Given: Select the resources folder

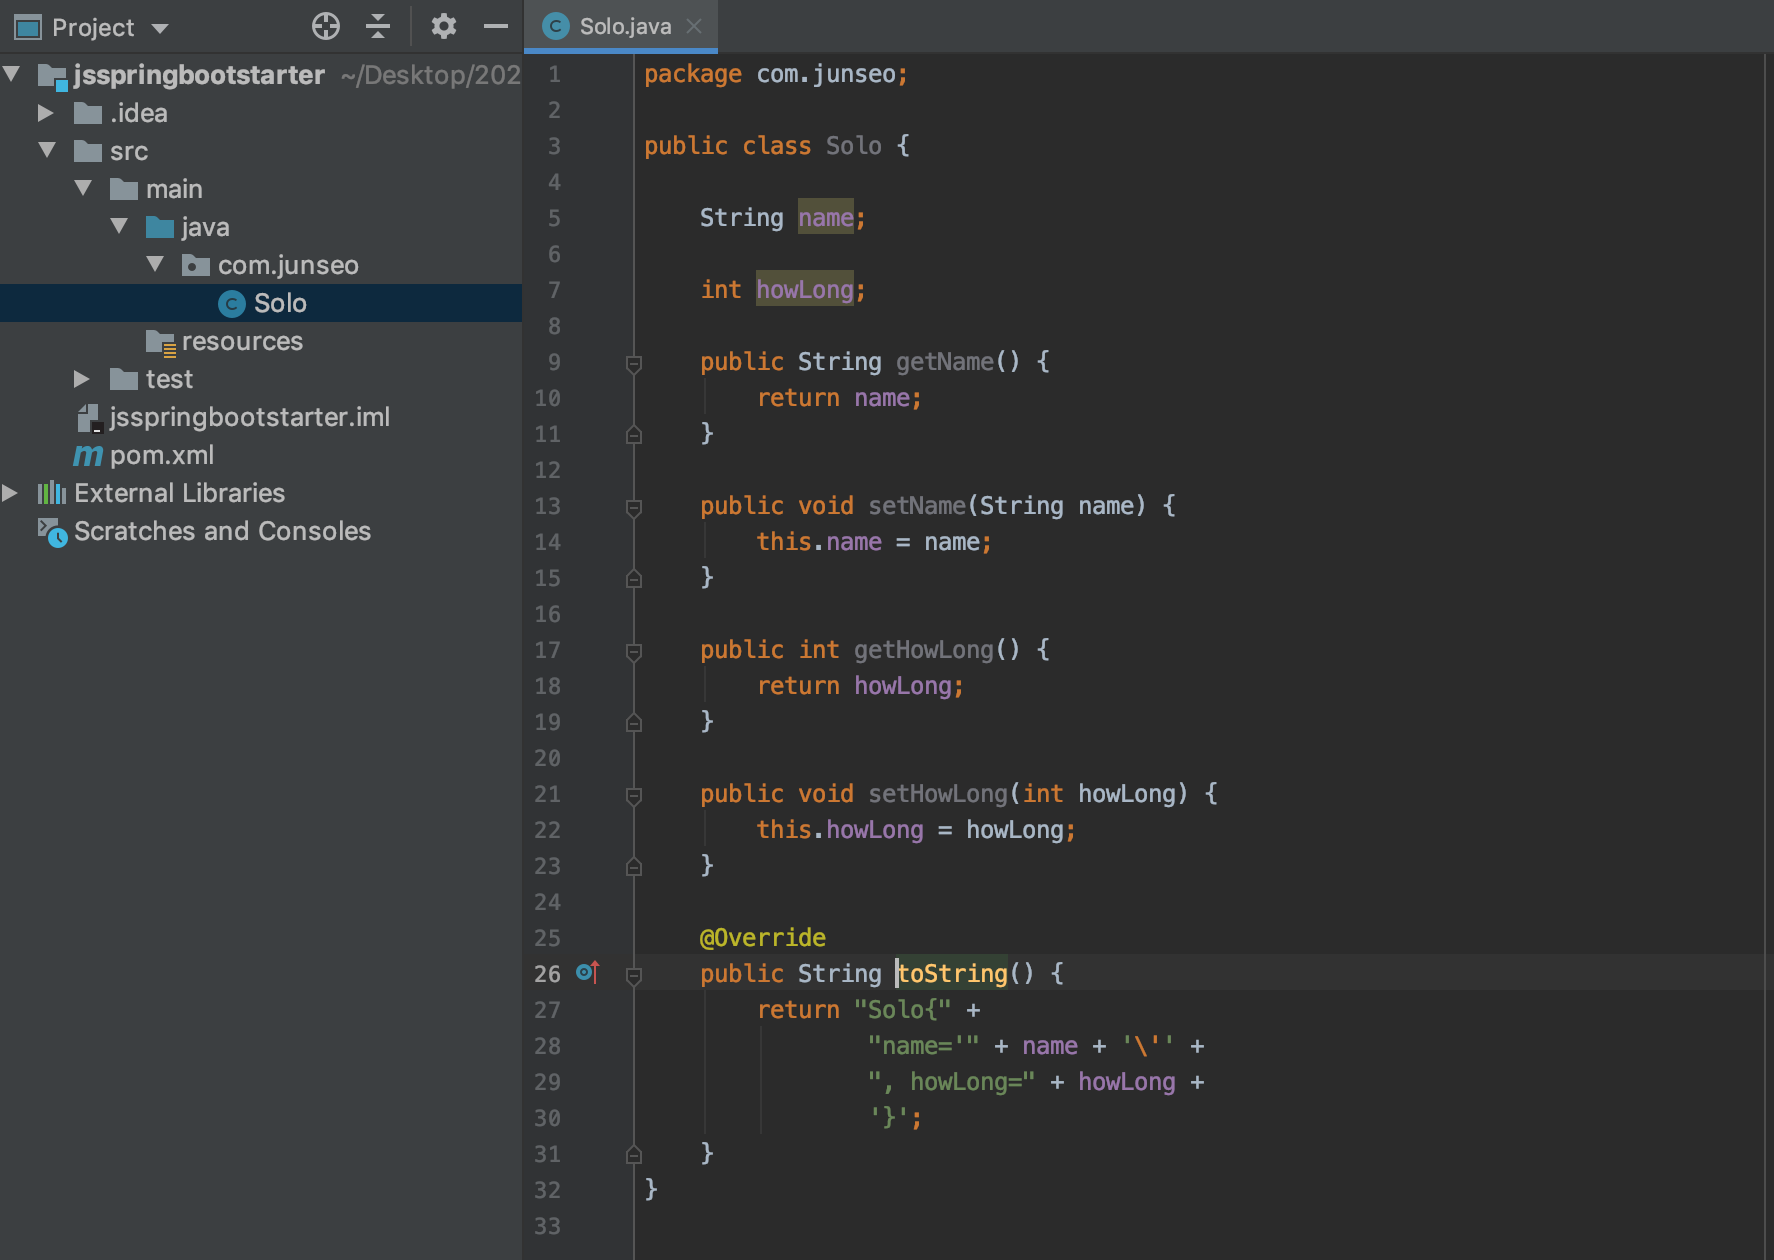Looking at the screenshot, I should click(x=241, y=342).
